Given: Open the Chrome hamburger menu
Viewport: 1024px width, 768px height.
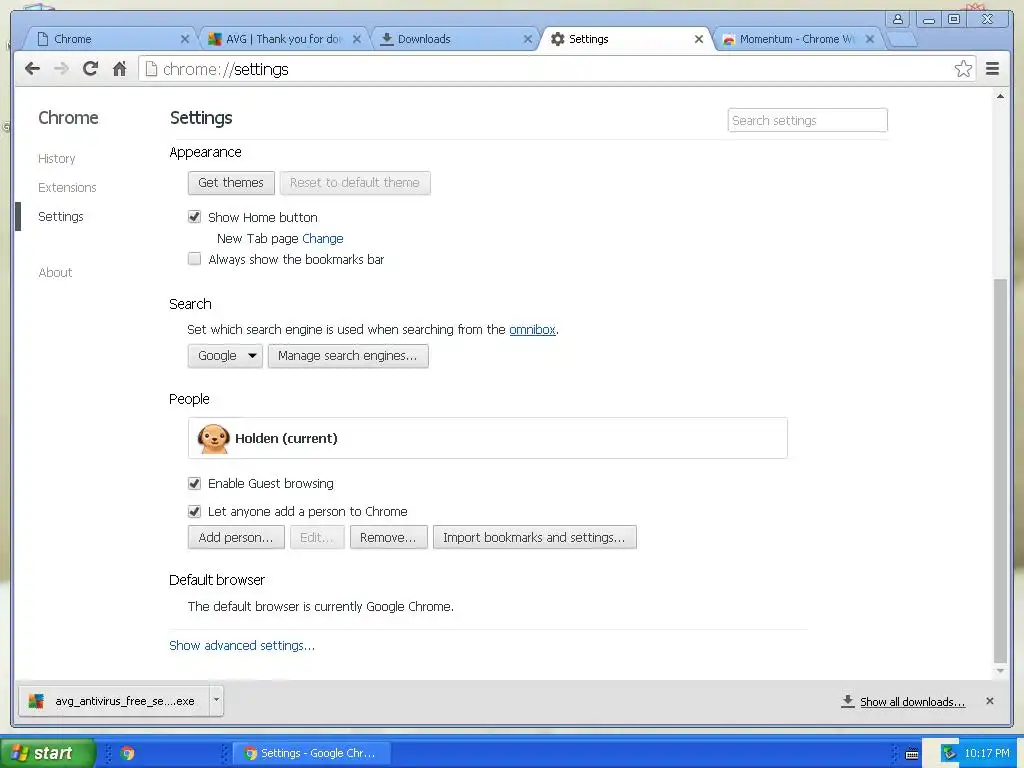Looking at the screenshot, I should point(992,69).
